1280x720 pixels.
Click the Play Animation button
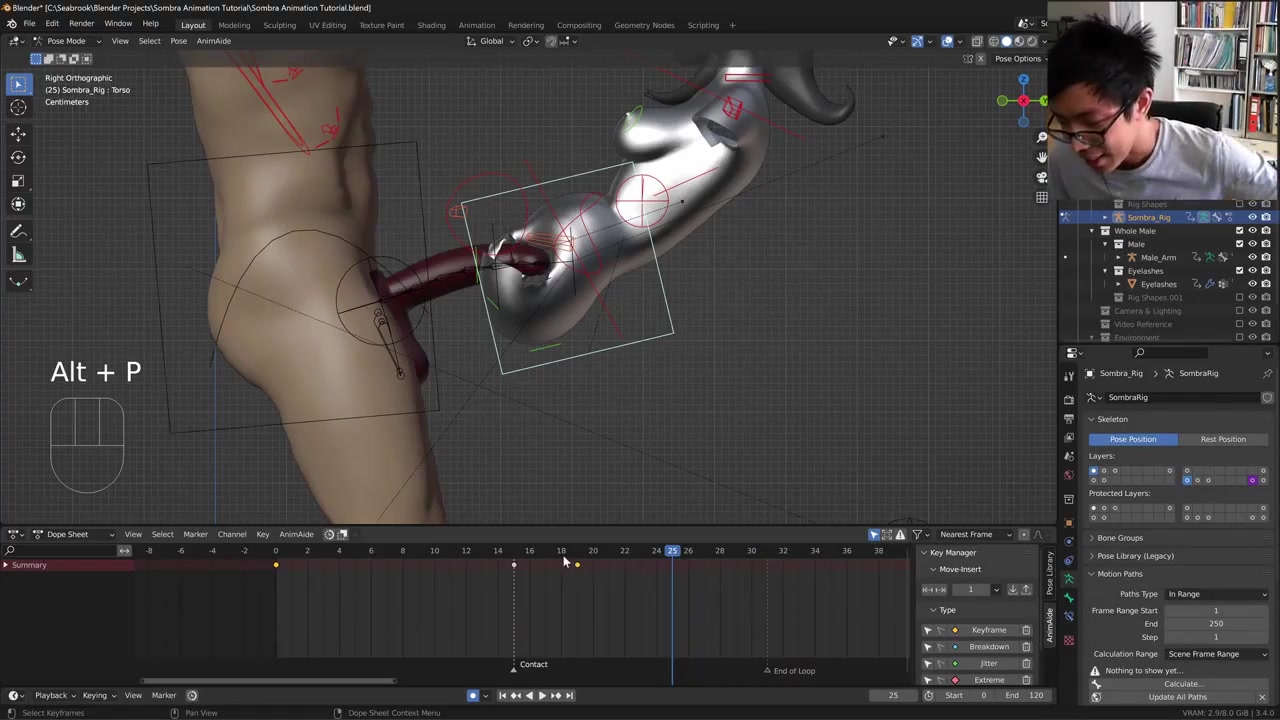click(541, 696)
